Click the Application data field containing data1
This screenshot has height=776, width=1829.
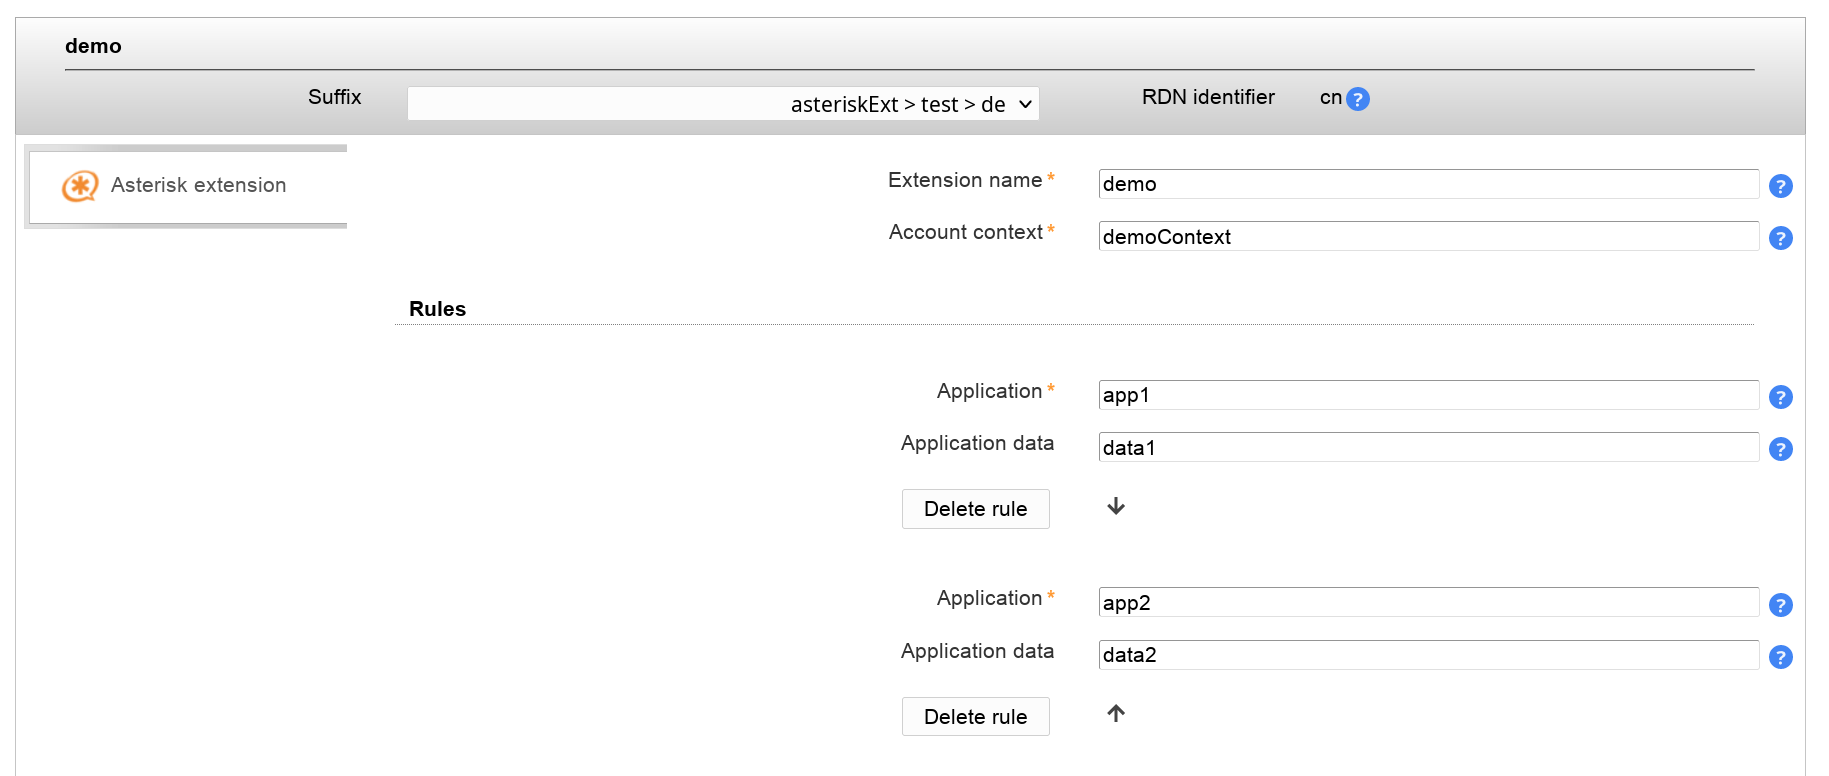click(x=1427, y=448)
